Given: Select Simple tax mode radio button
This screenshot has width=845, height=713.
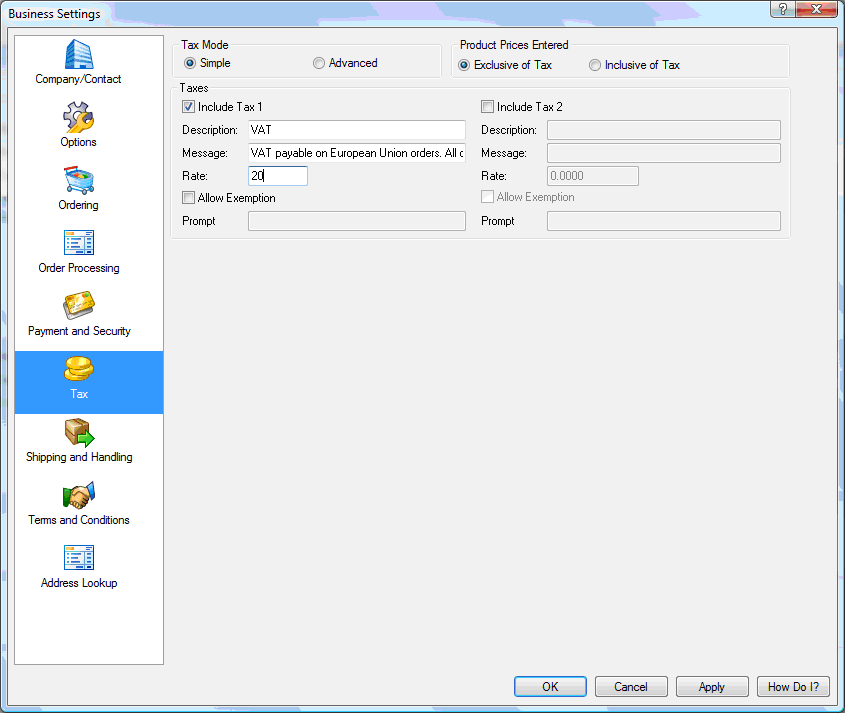Looking at the screenshot, I should click(190, 63).
